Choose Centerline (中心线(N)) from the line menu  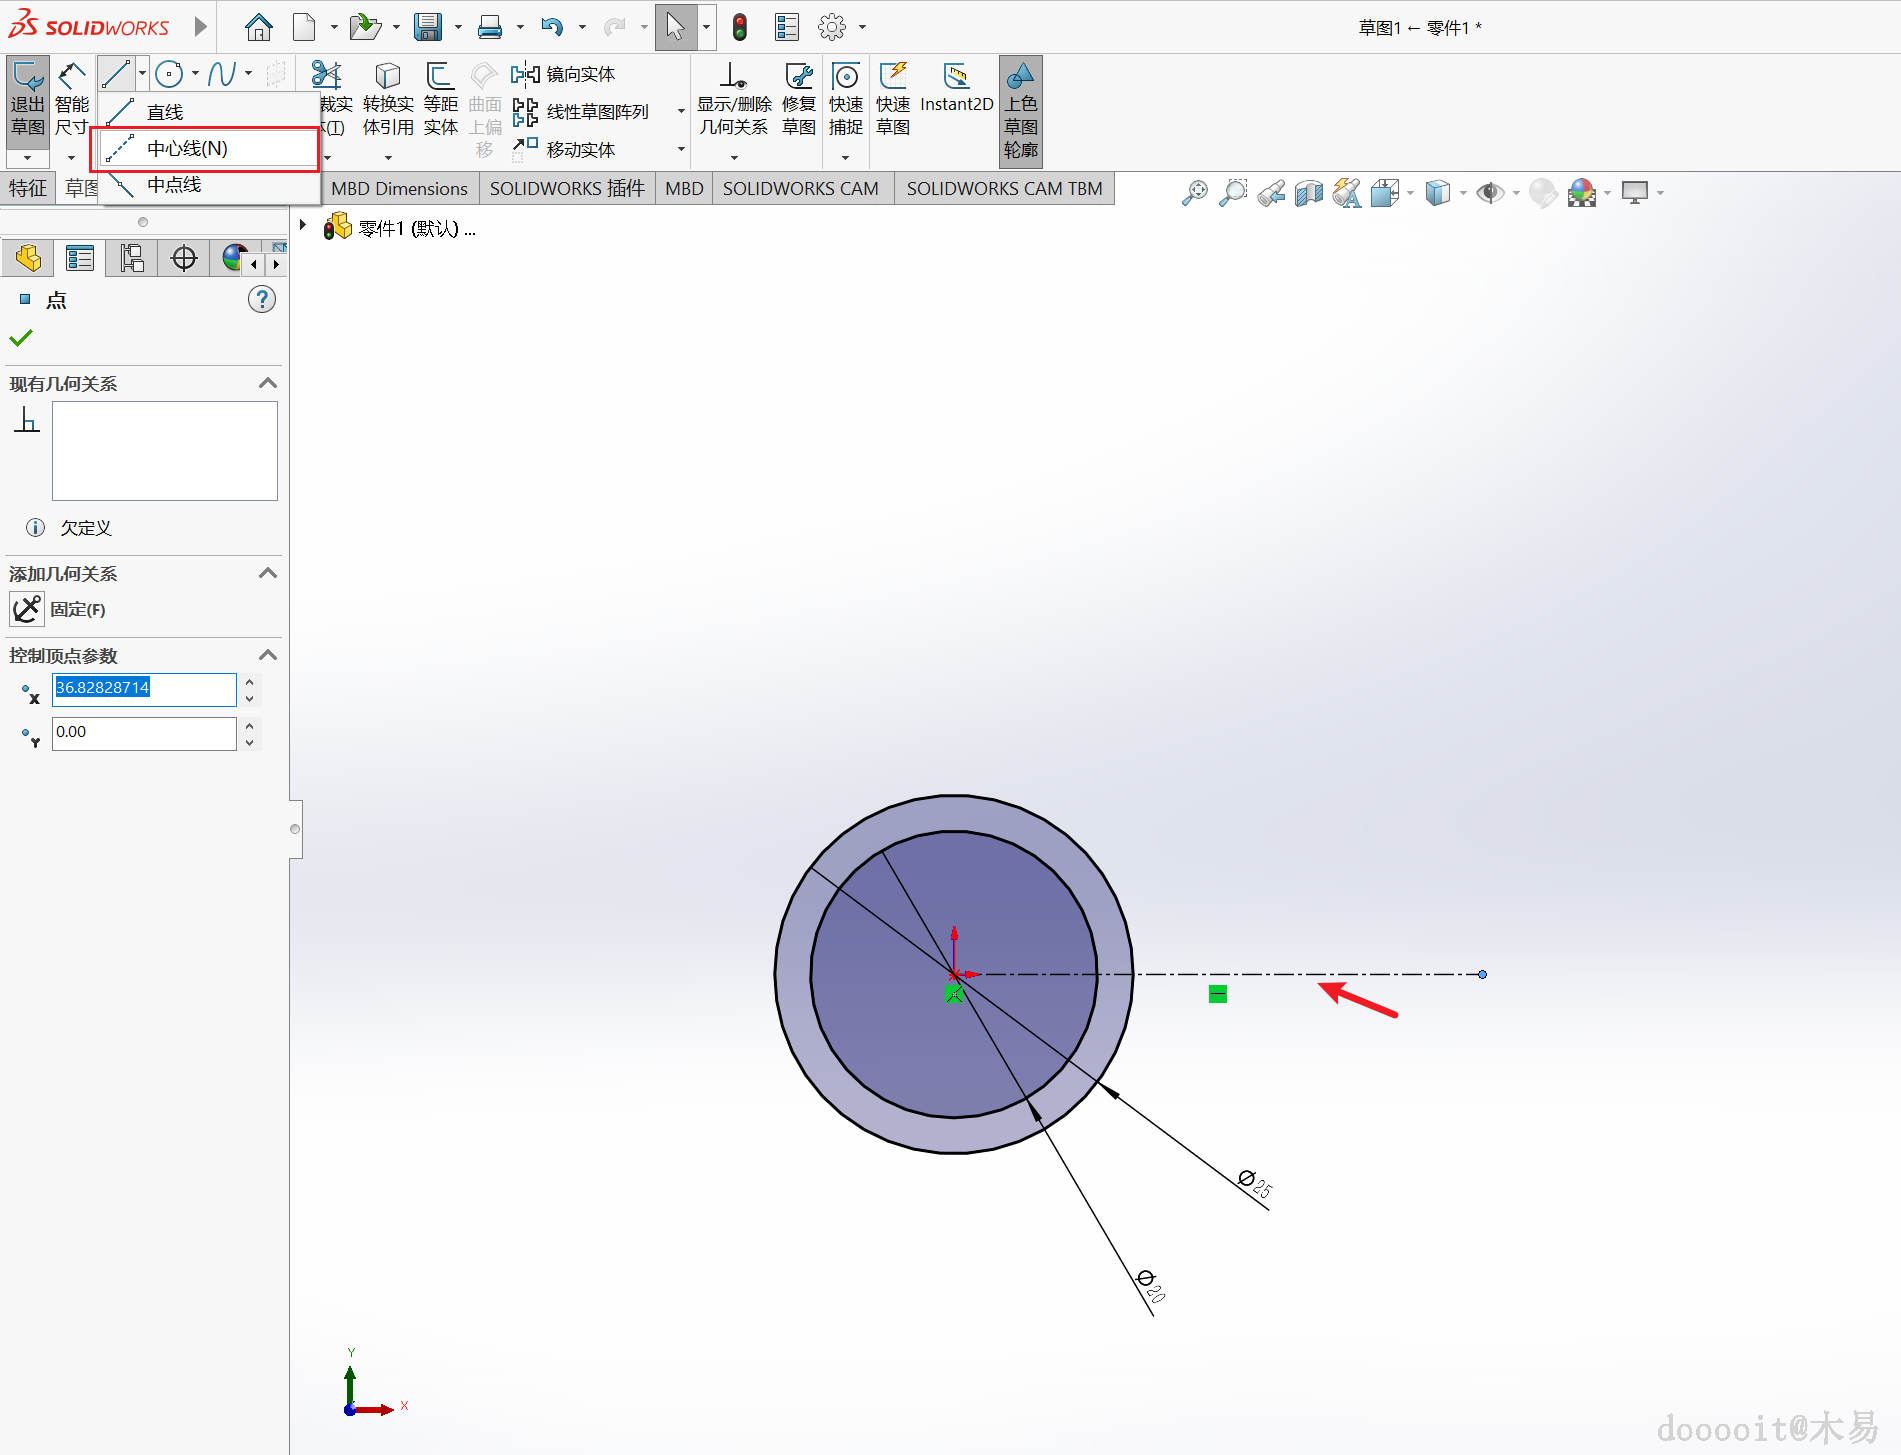[187, 149]
